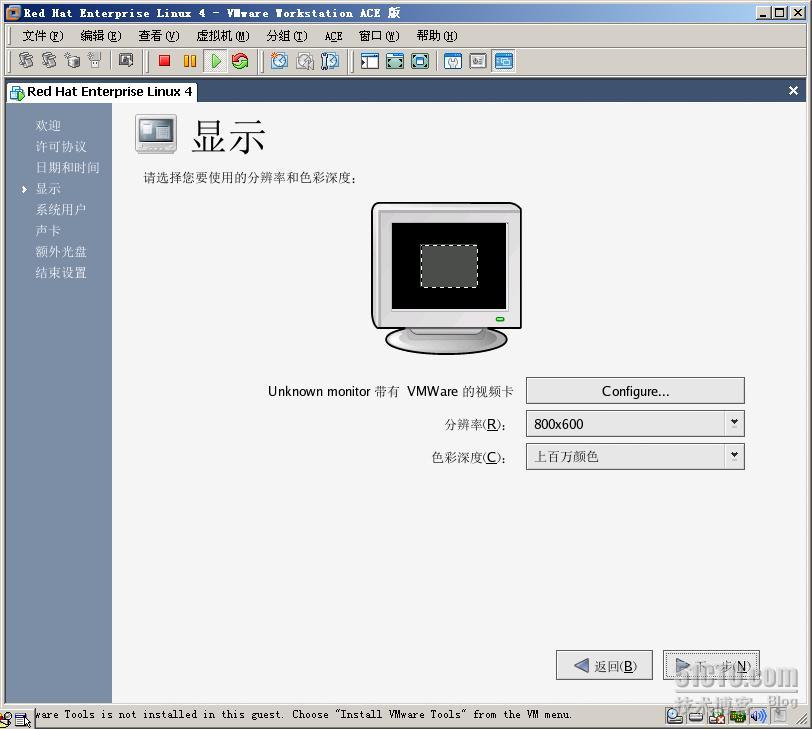The width and height of the screenshot is (812, 729).
Task: Click the VMware title bar application icon
Action: pos(12,12)
